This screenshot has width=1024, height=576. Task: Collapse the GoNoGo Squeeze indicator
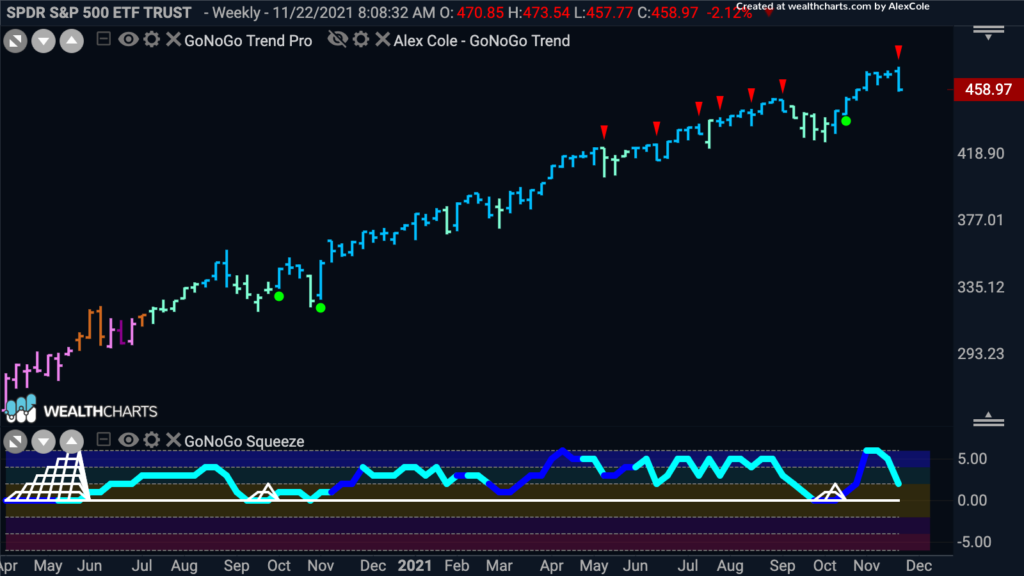coord(103,440)
